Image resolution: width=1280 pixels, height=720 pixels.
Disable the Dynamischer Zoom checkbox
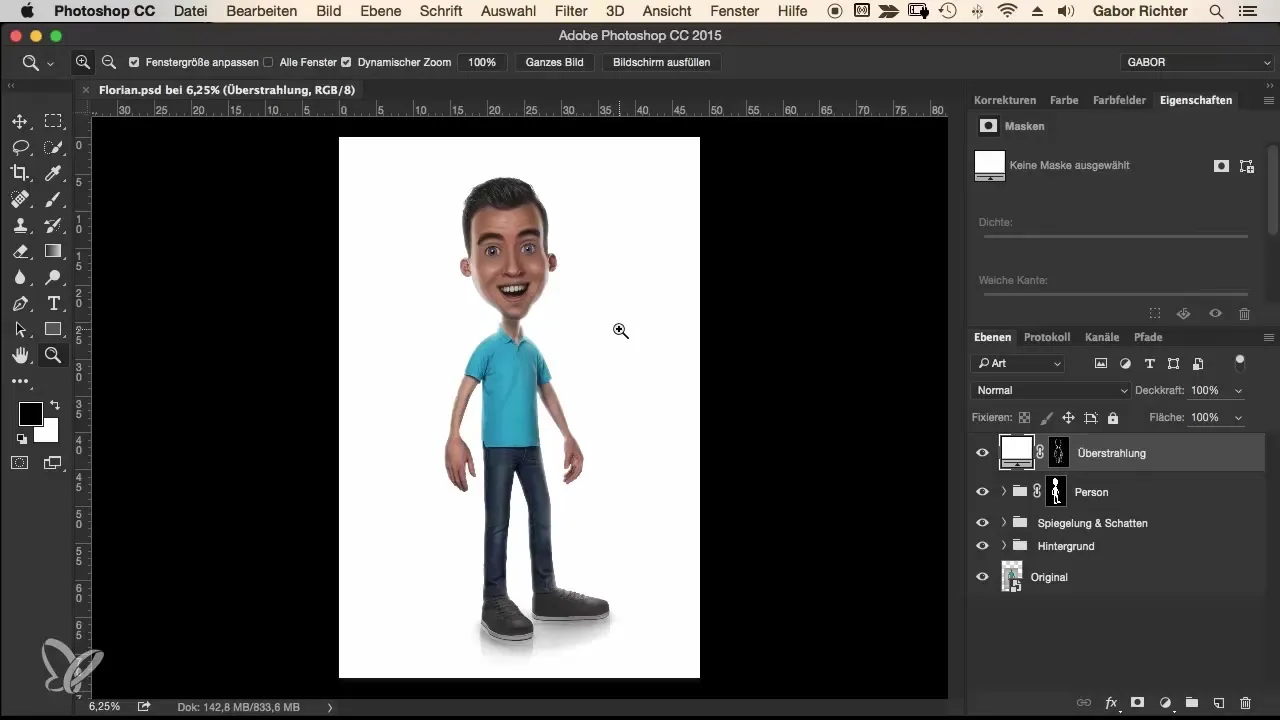click(346, 62)
